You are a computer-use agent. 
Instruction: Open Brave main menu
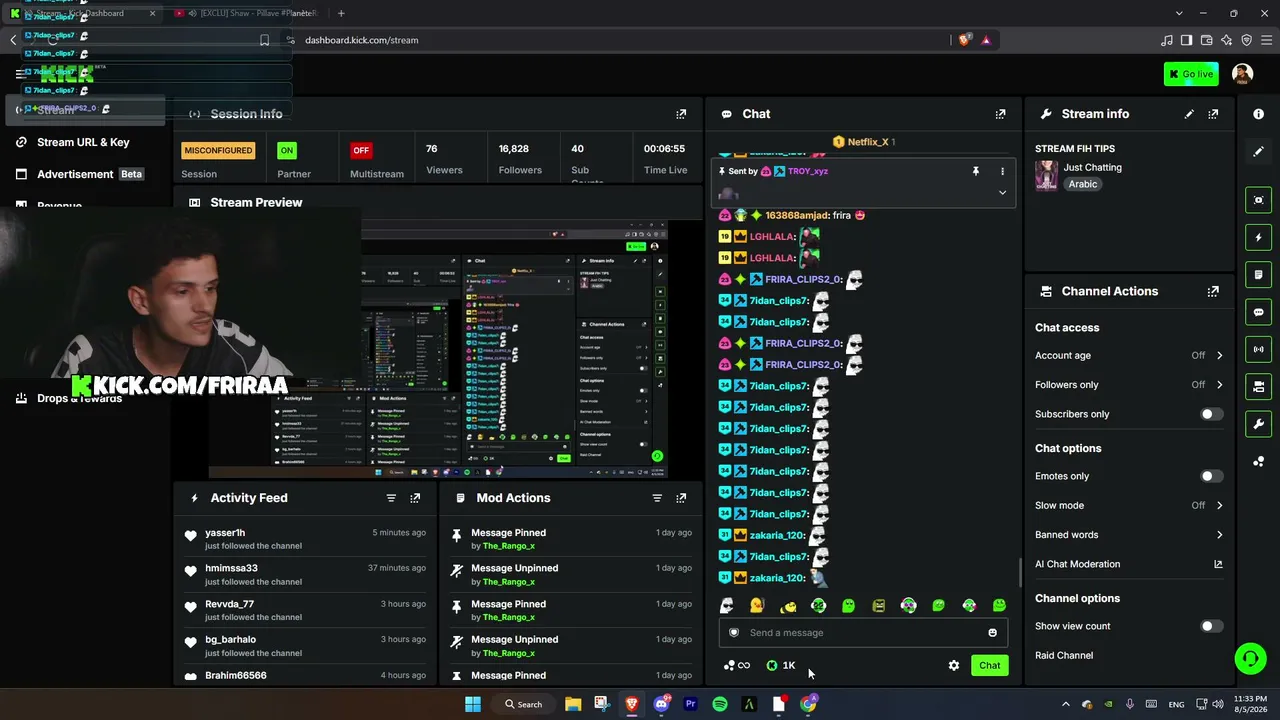1266,40
